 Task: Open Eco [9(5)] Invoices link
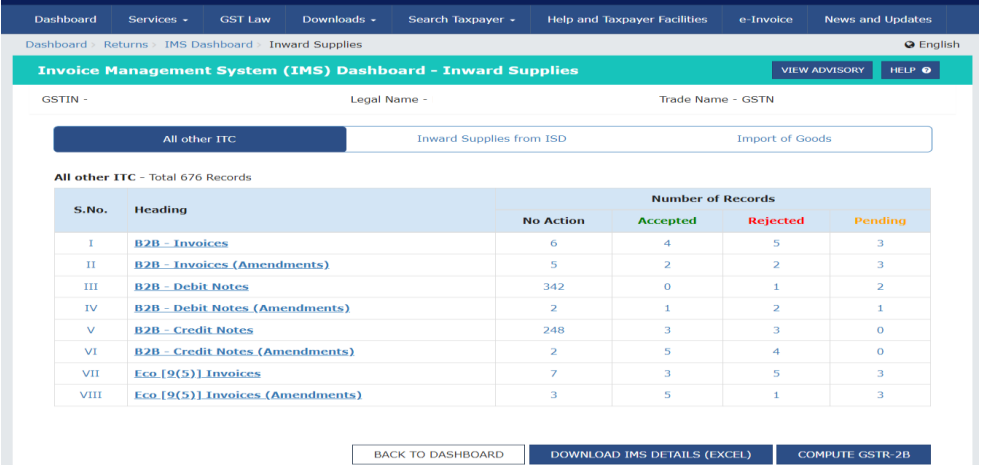pos(197,373)
